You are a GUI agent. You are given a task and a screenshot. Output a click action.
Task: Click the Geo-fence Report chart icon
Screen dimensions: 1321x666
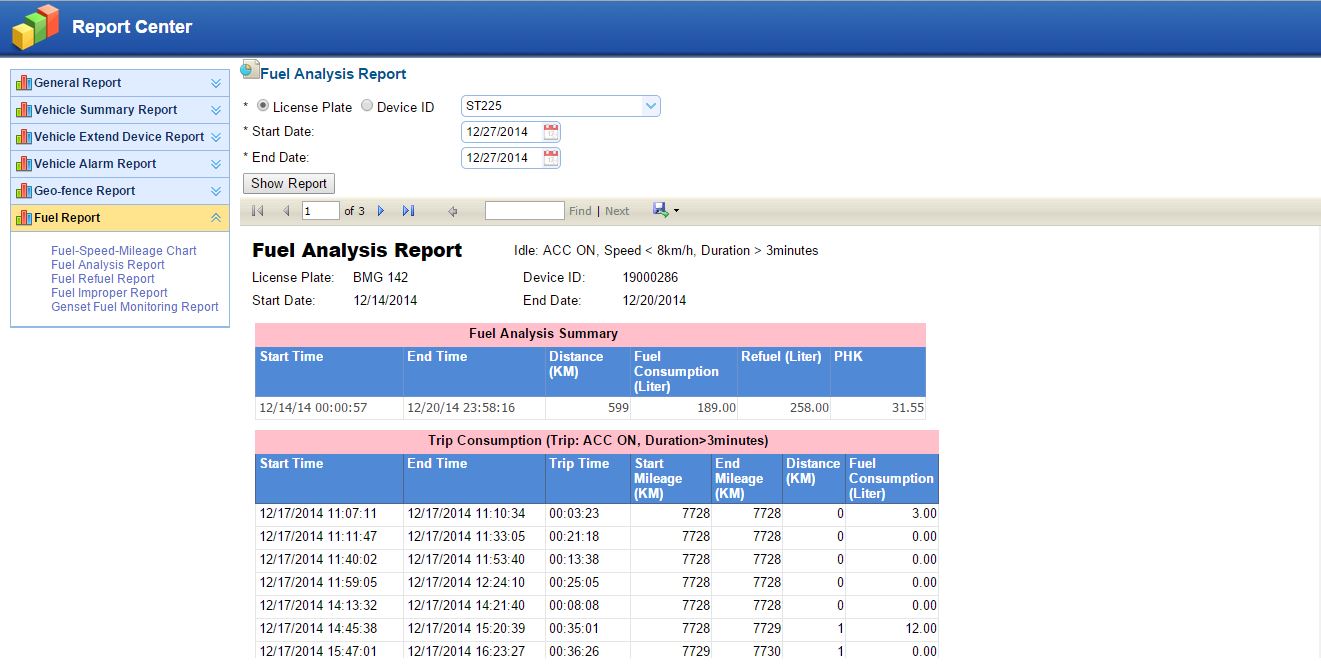24,191
